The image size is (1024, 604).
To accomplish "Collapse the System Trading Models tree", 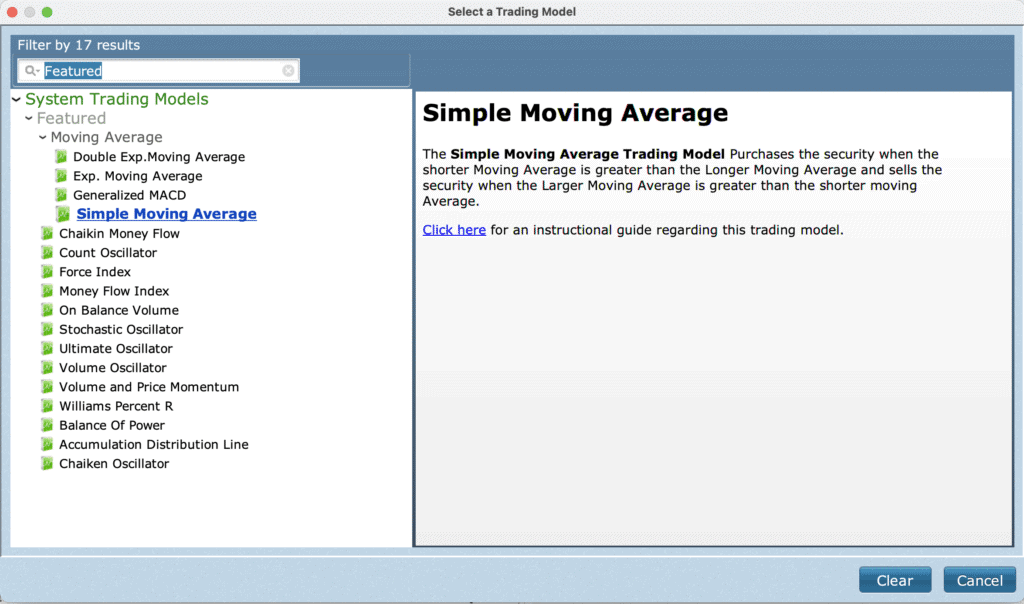I will (x=17, y=99).
